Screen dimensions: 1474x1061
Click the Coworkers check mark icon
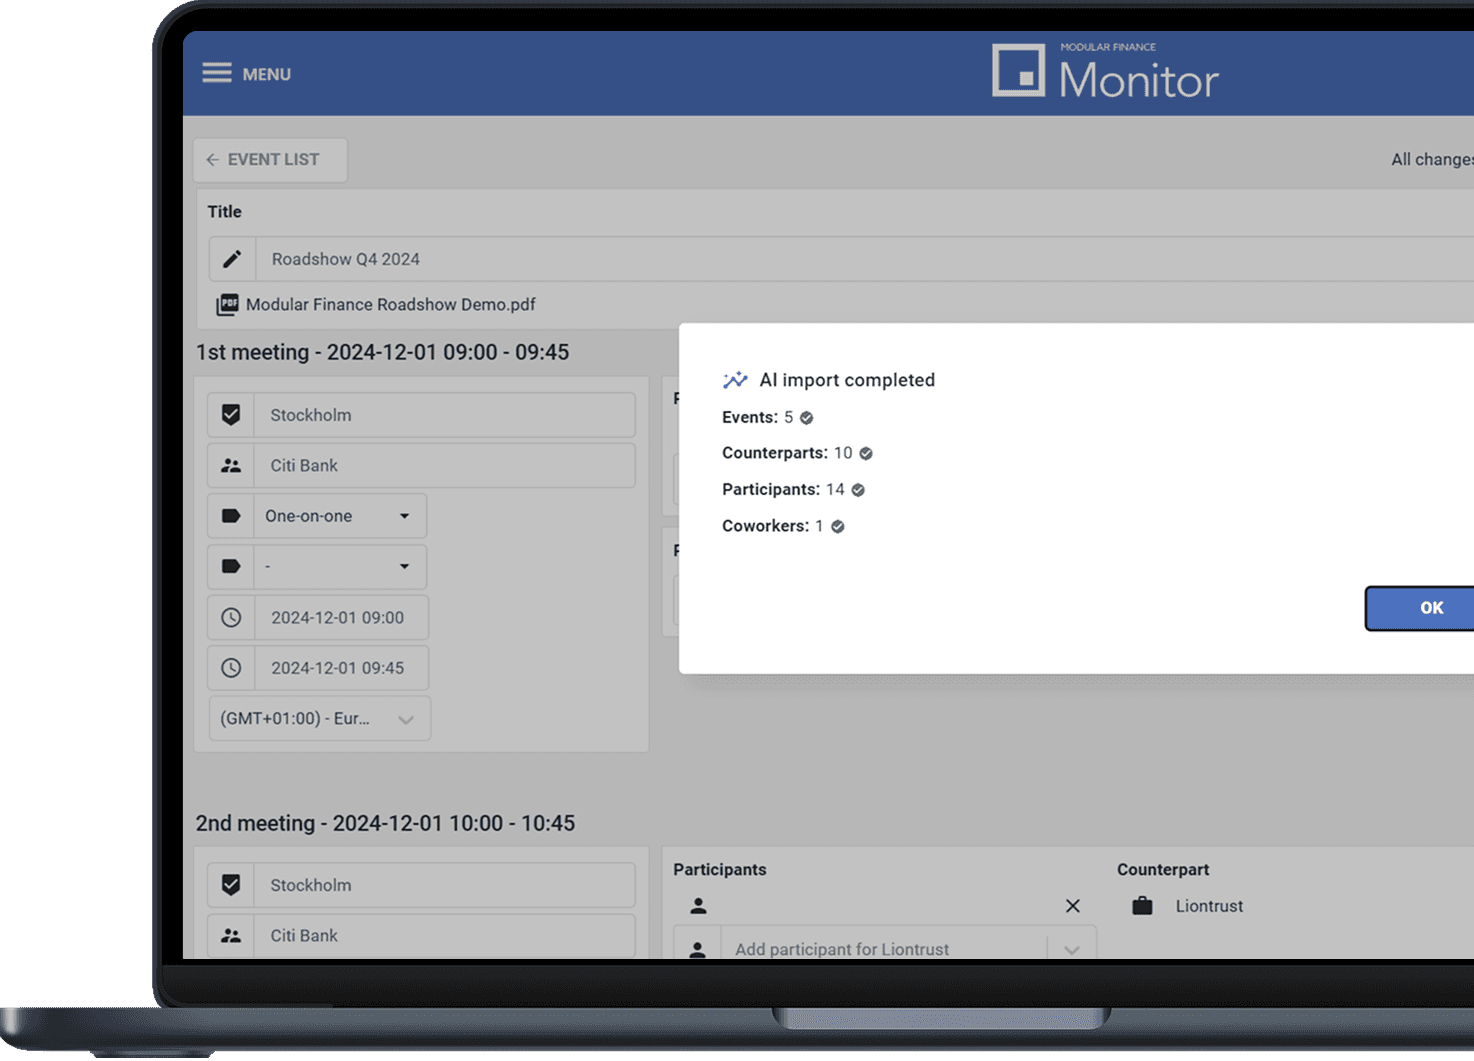tap(838, 526)
